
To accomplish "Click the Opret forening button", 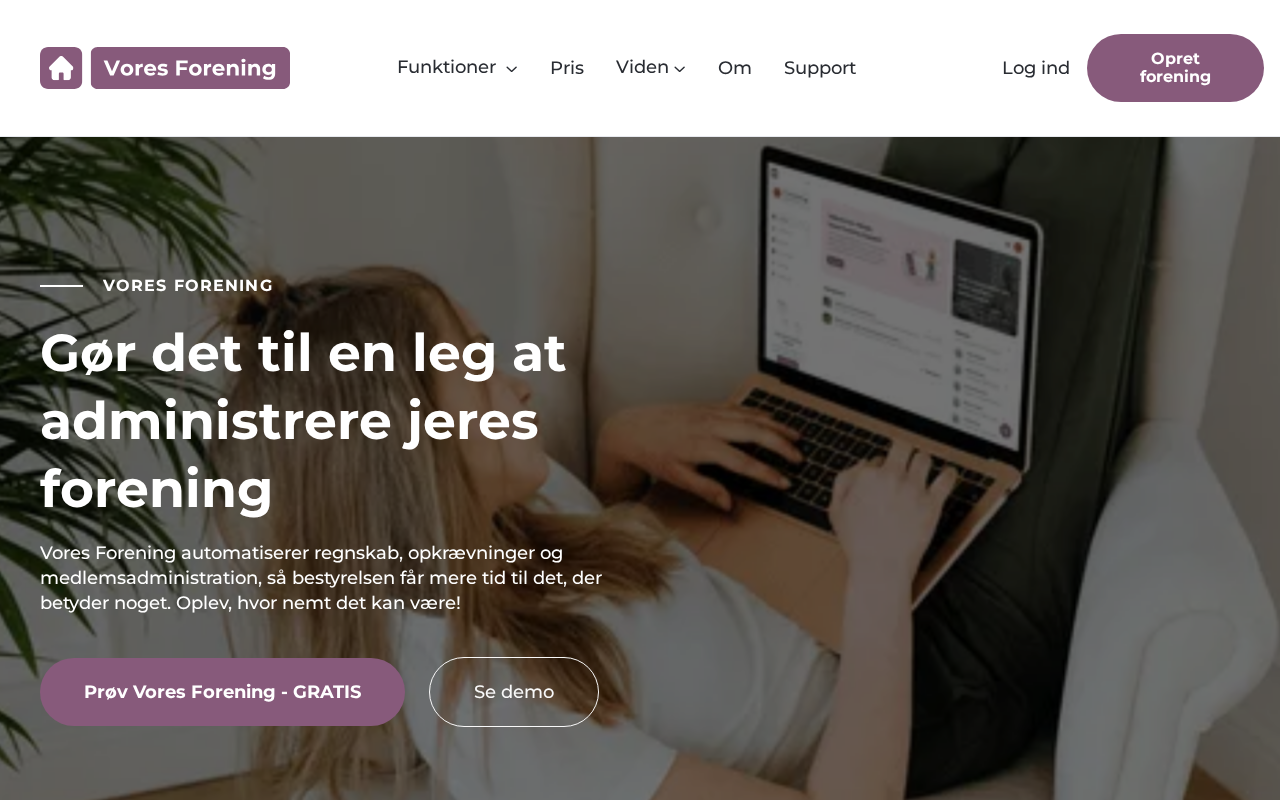I will pos(1175,68).
